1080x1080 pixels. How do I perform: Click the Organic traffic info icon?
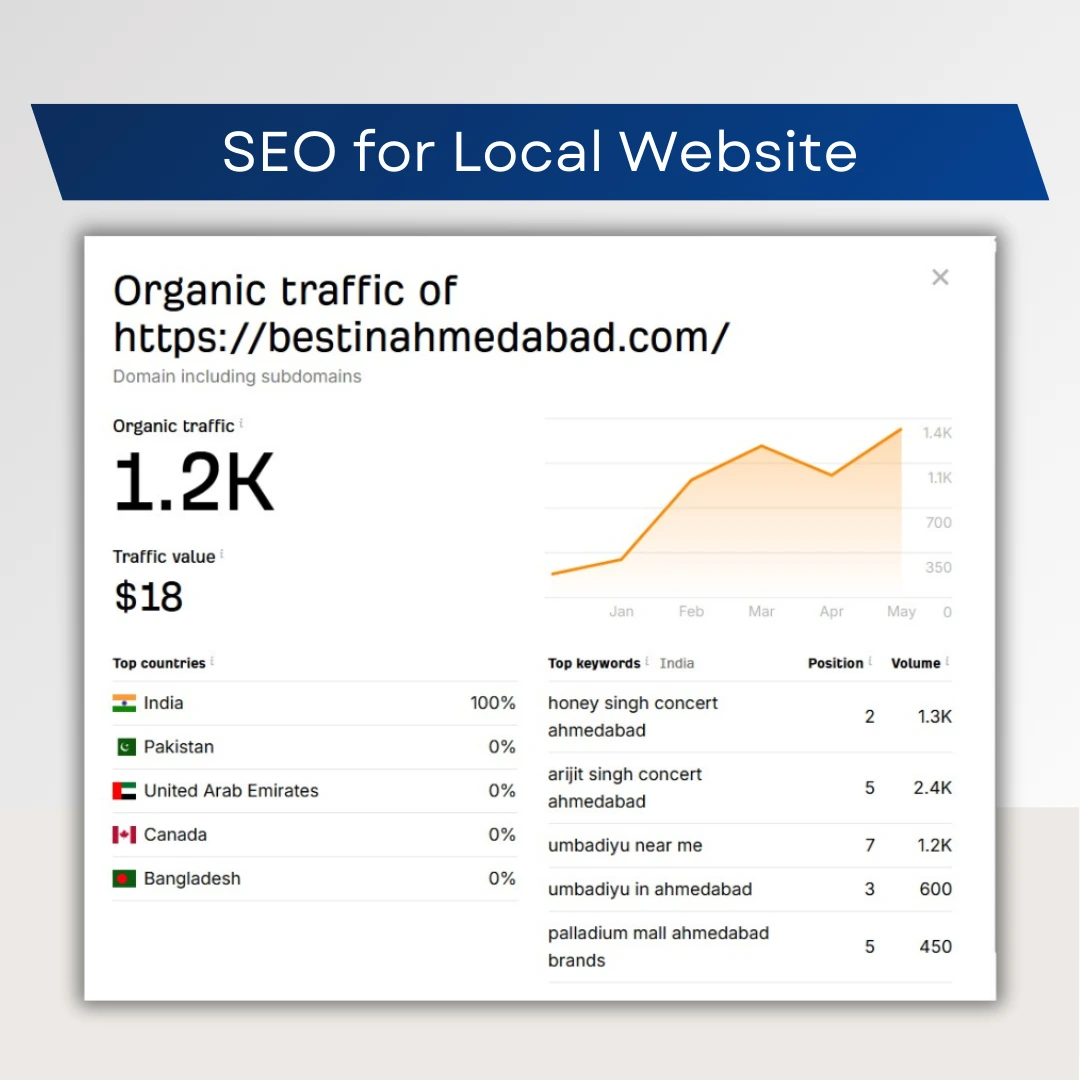[x=241, y=422]
